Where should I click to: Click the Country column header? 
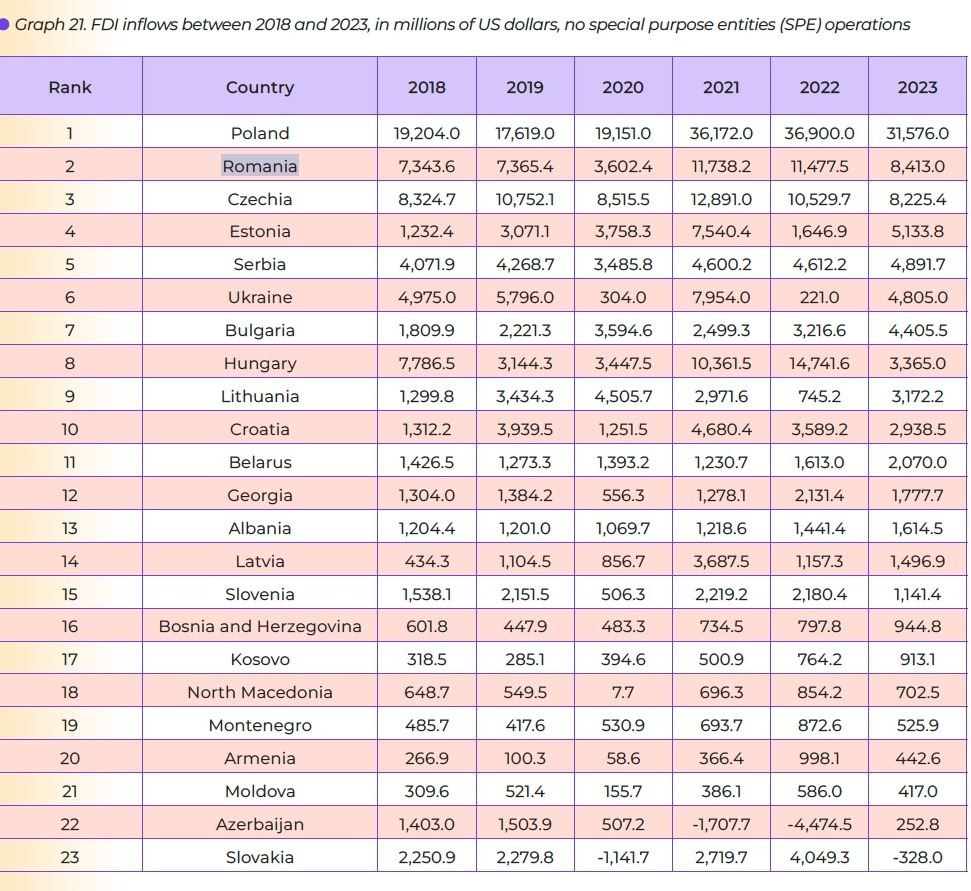click(x=260, y=87)
